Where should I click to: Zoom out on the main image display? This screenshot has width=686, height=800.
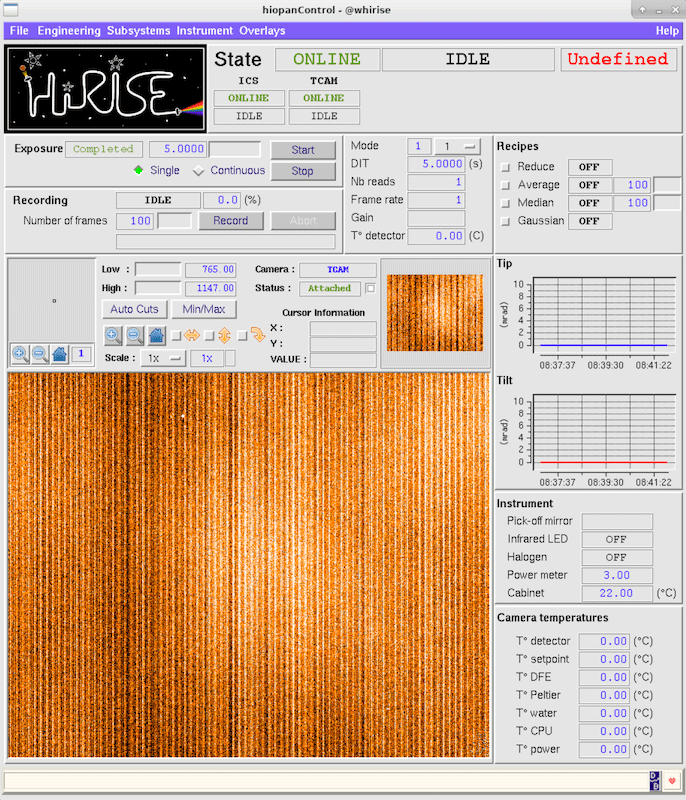point(135,336)
